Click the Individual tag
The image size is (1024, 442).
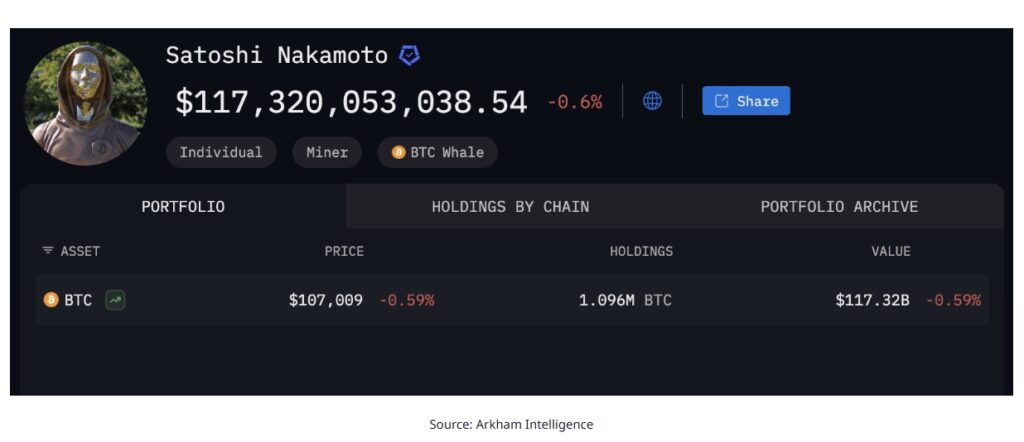coord(221,153)
